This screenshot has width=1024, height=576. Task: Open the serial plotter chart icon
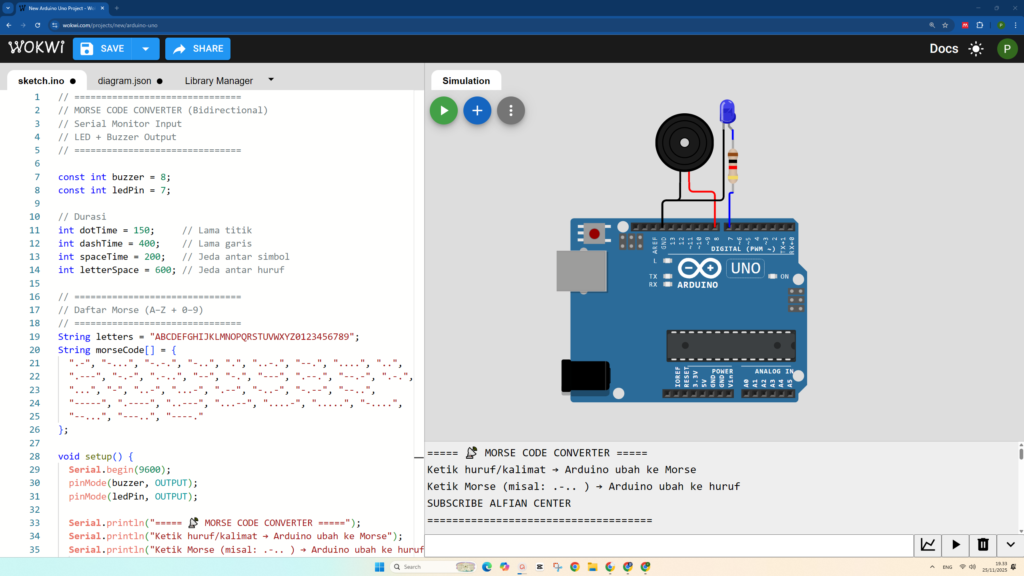(928, 545)
